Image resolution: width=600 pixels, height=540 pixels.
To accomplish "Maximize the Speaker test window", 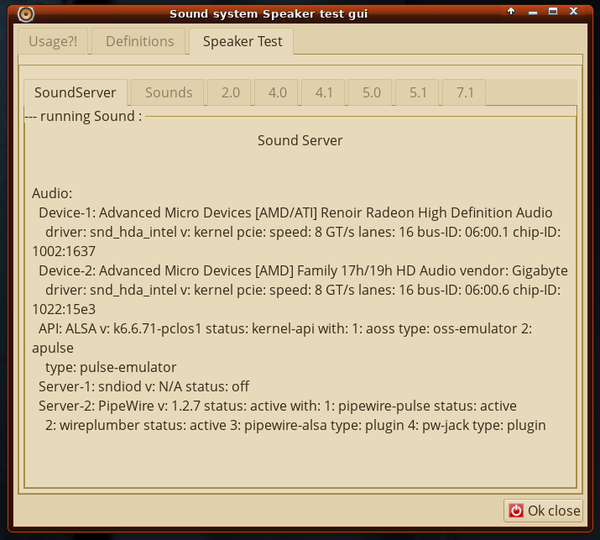I will [x=553, y=13].
